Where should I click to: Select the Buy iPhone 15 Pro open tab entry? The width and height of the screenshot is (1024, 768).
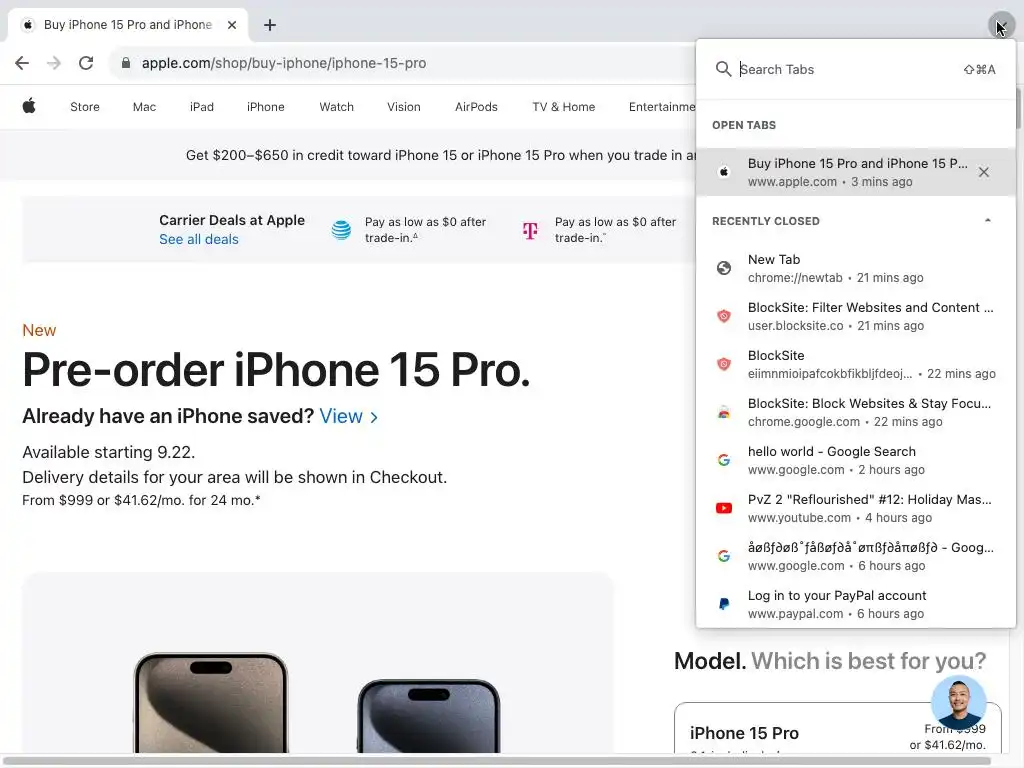[x=856, y=172]
